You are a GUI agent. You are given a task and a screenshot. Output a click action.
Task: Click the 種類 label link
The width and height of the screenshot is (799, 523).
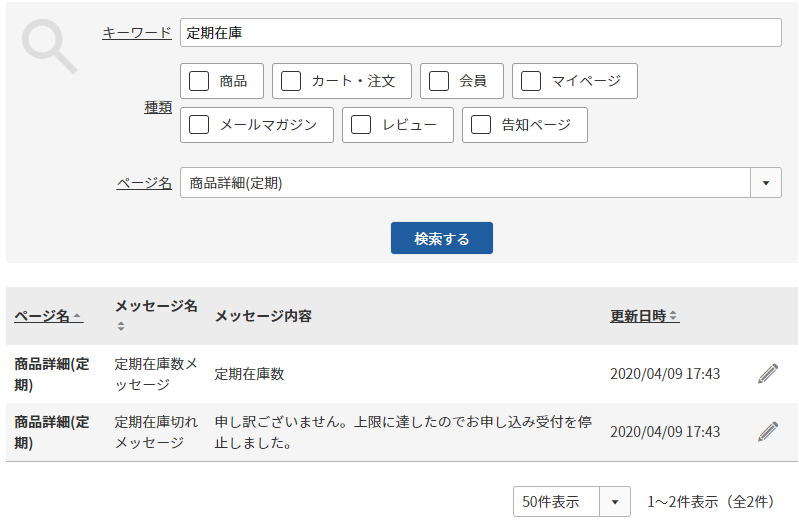[x=158, y=108]
